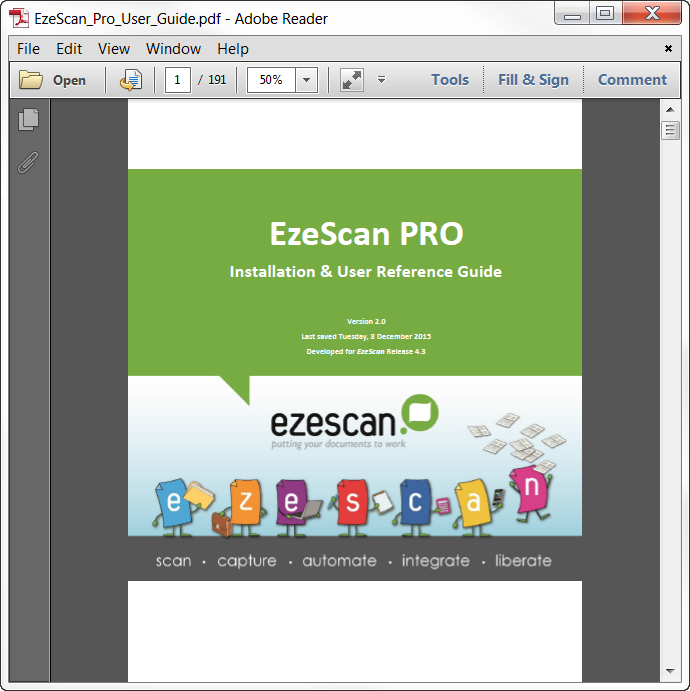The image size is (690, 691).
Task: Open the File menu
Action: coord(28,48)
